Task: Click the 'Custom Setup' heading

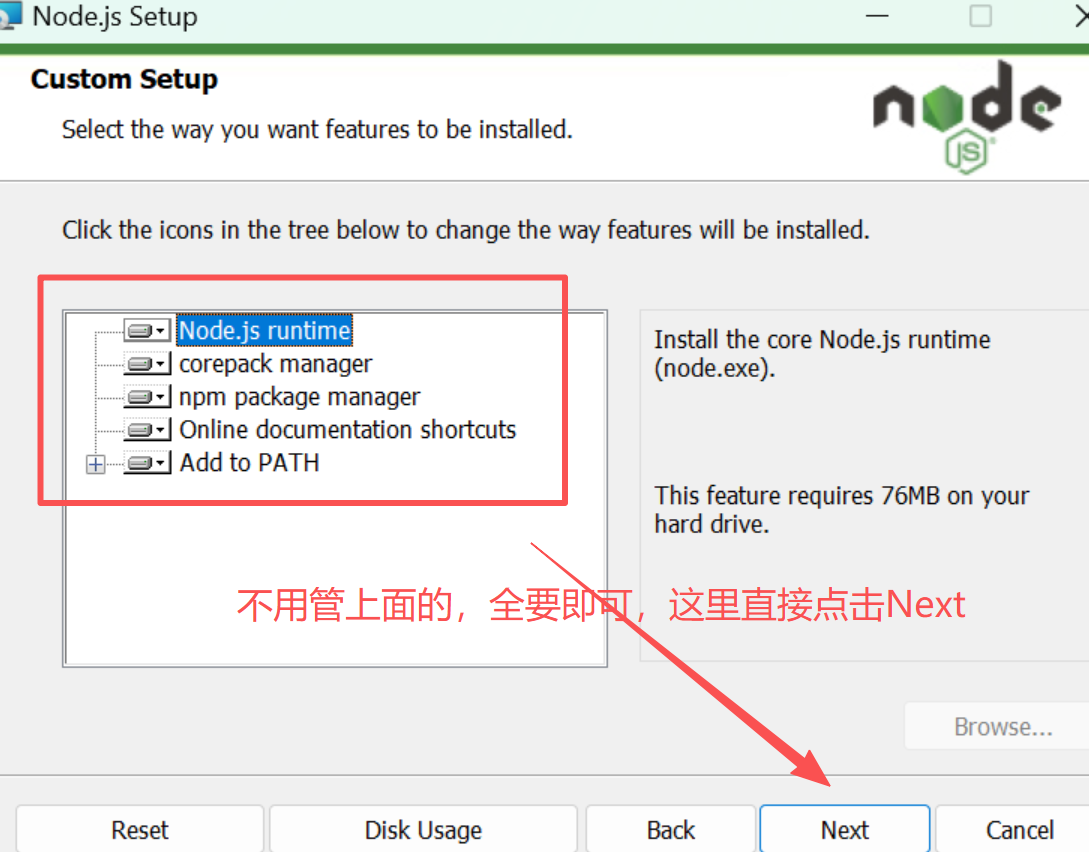Action: (x=124, y=79)
